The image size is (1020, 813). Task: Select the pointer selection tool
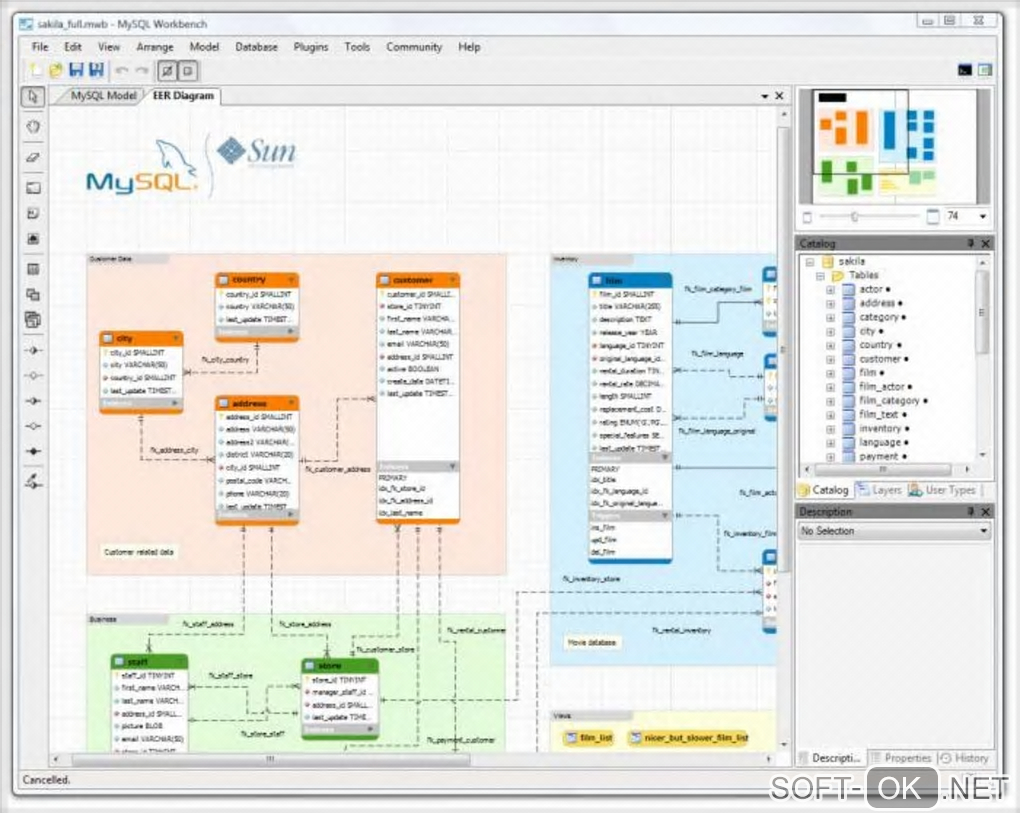[x=33, y=97]
